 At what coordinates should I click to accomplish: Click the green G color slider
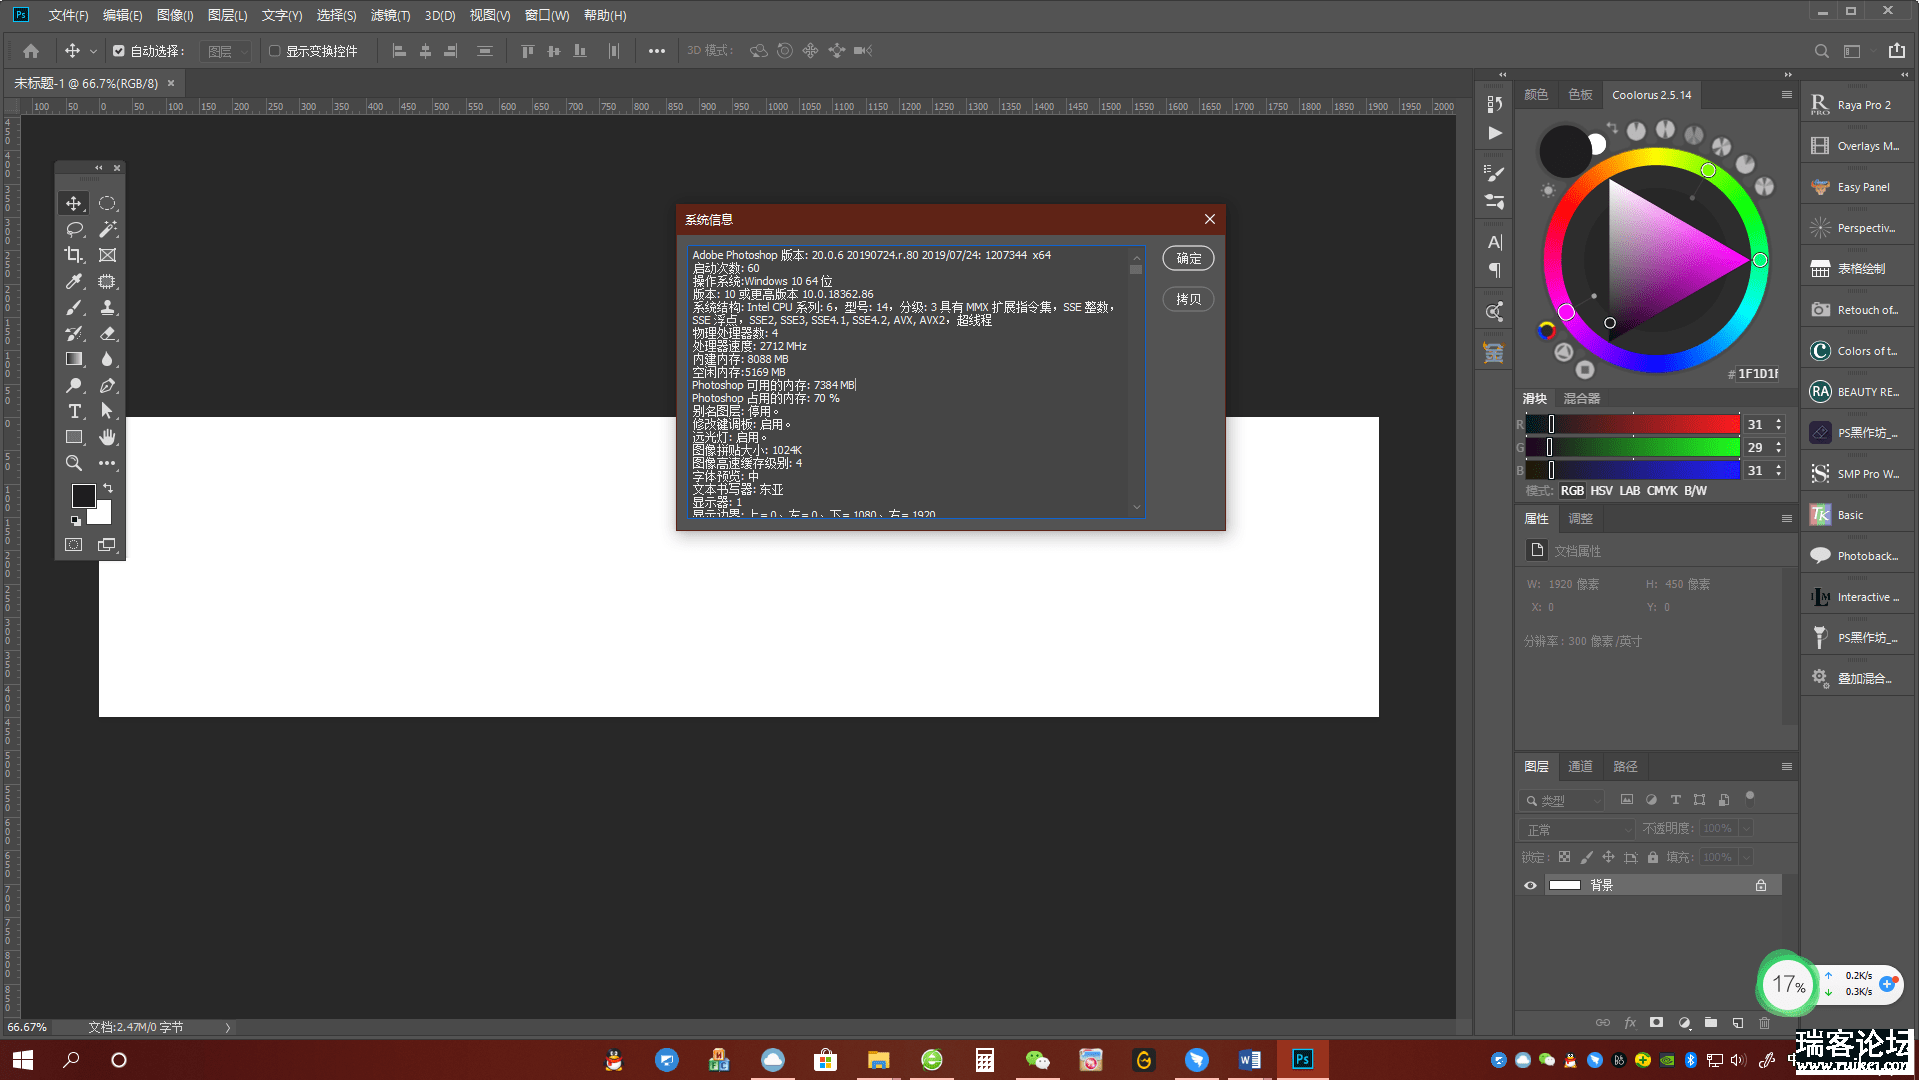(1633, 447)
